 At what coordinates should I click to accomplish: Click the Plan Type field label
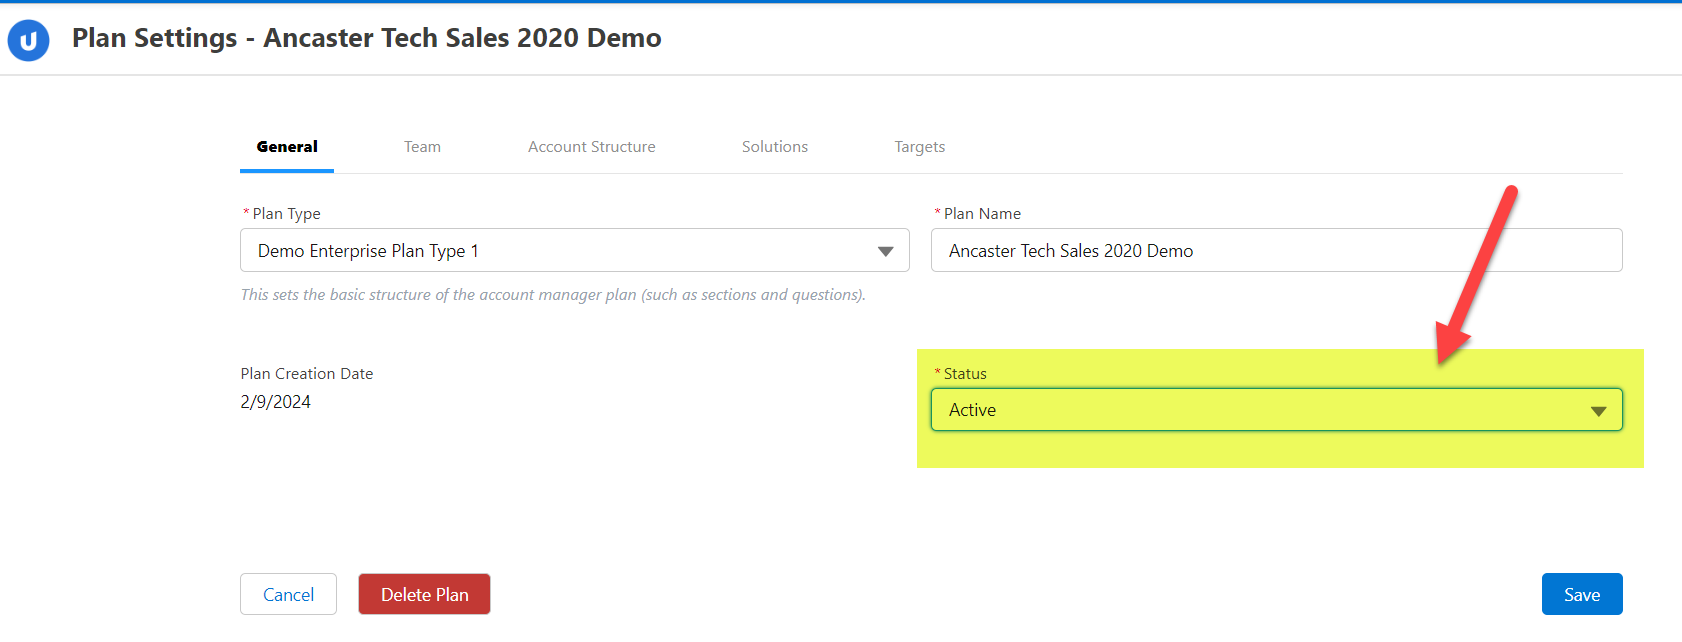[x=286, y=214]
